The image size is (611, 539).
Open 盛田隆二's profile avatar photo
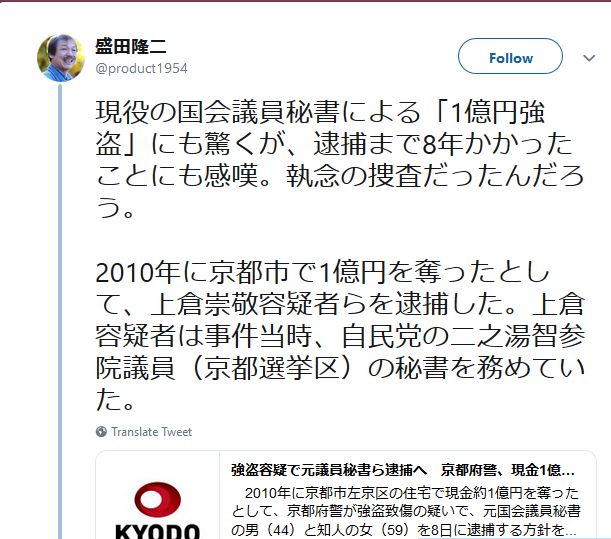click(60, 58)
